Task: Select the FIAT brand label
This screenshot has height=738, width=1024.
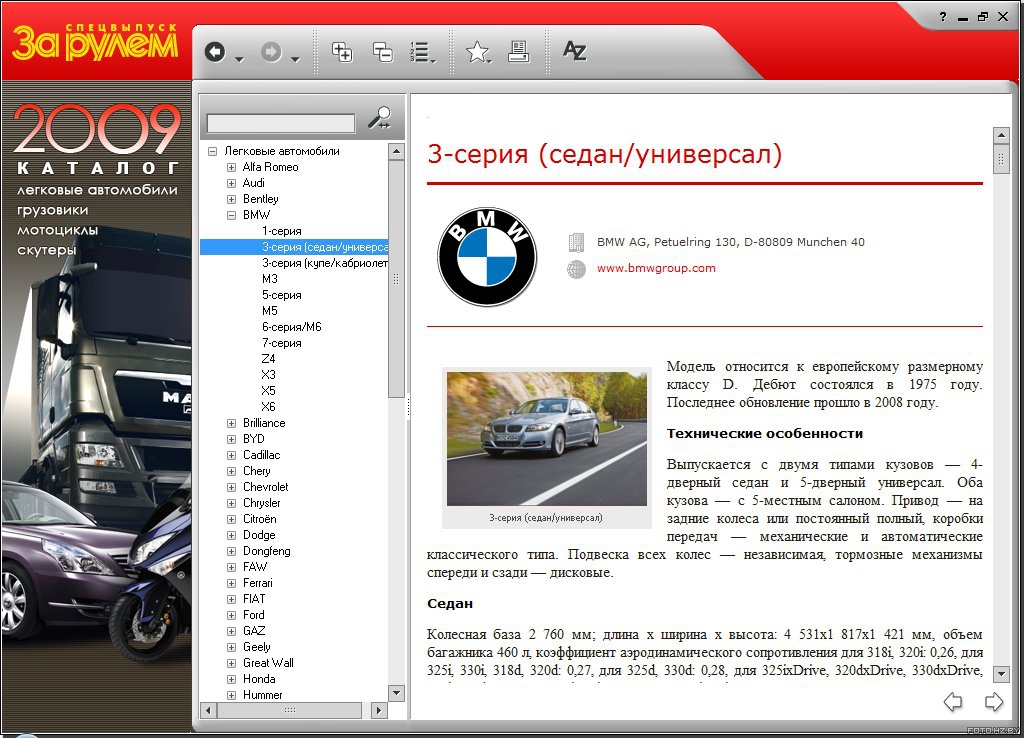Action: coord(254,599)
